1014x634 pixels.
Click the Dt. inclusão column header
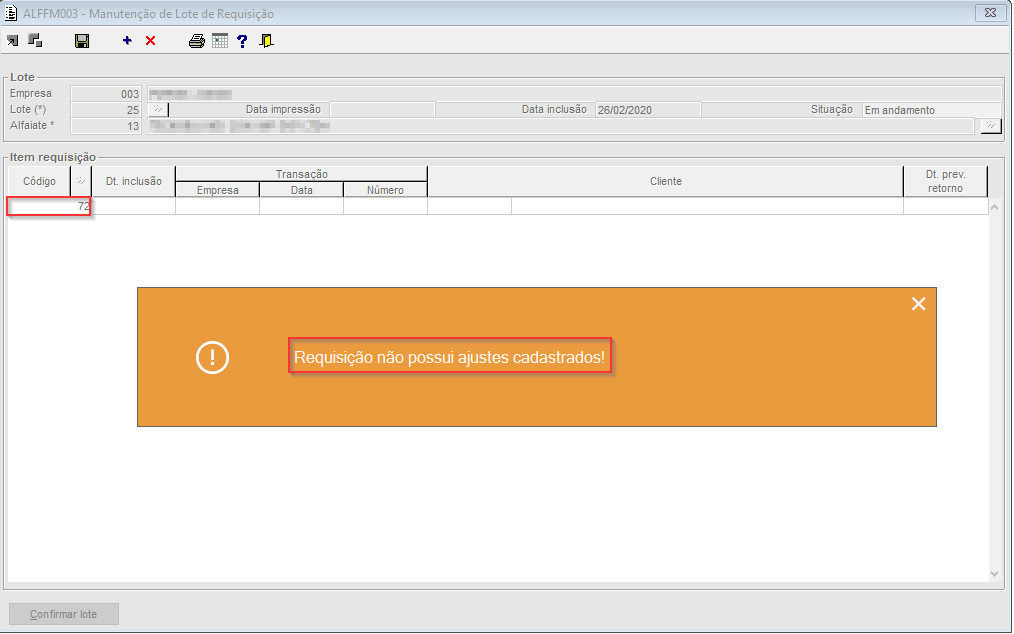133,181
